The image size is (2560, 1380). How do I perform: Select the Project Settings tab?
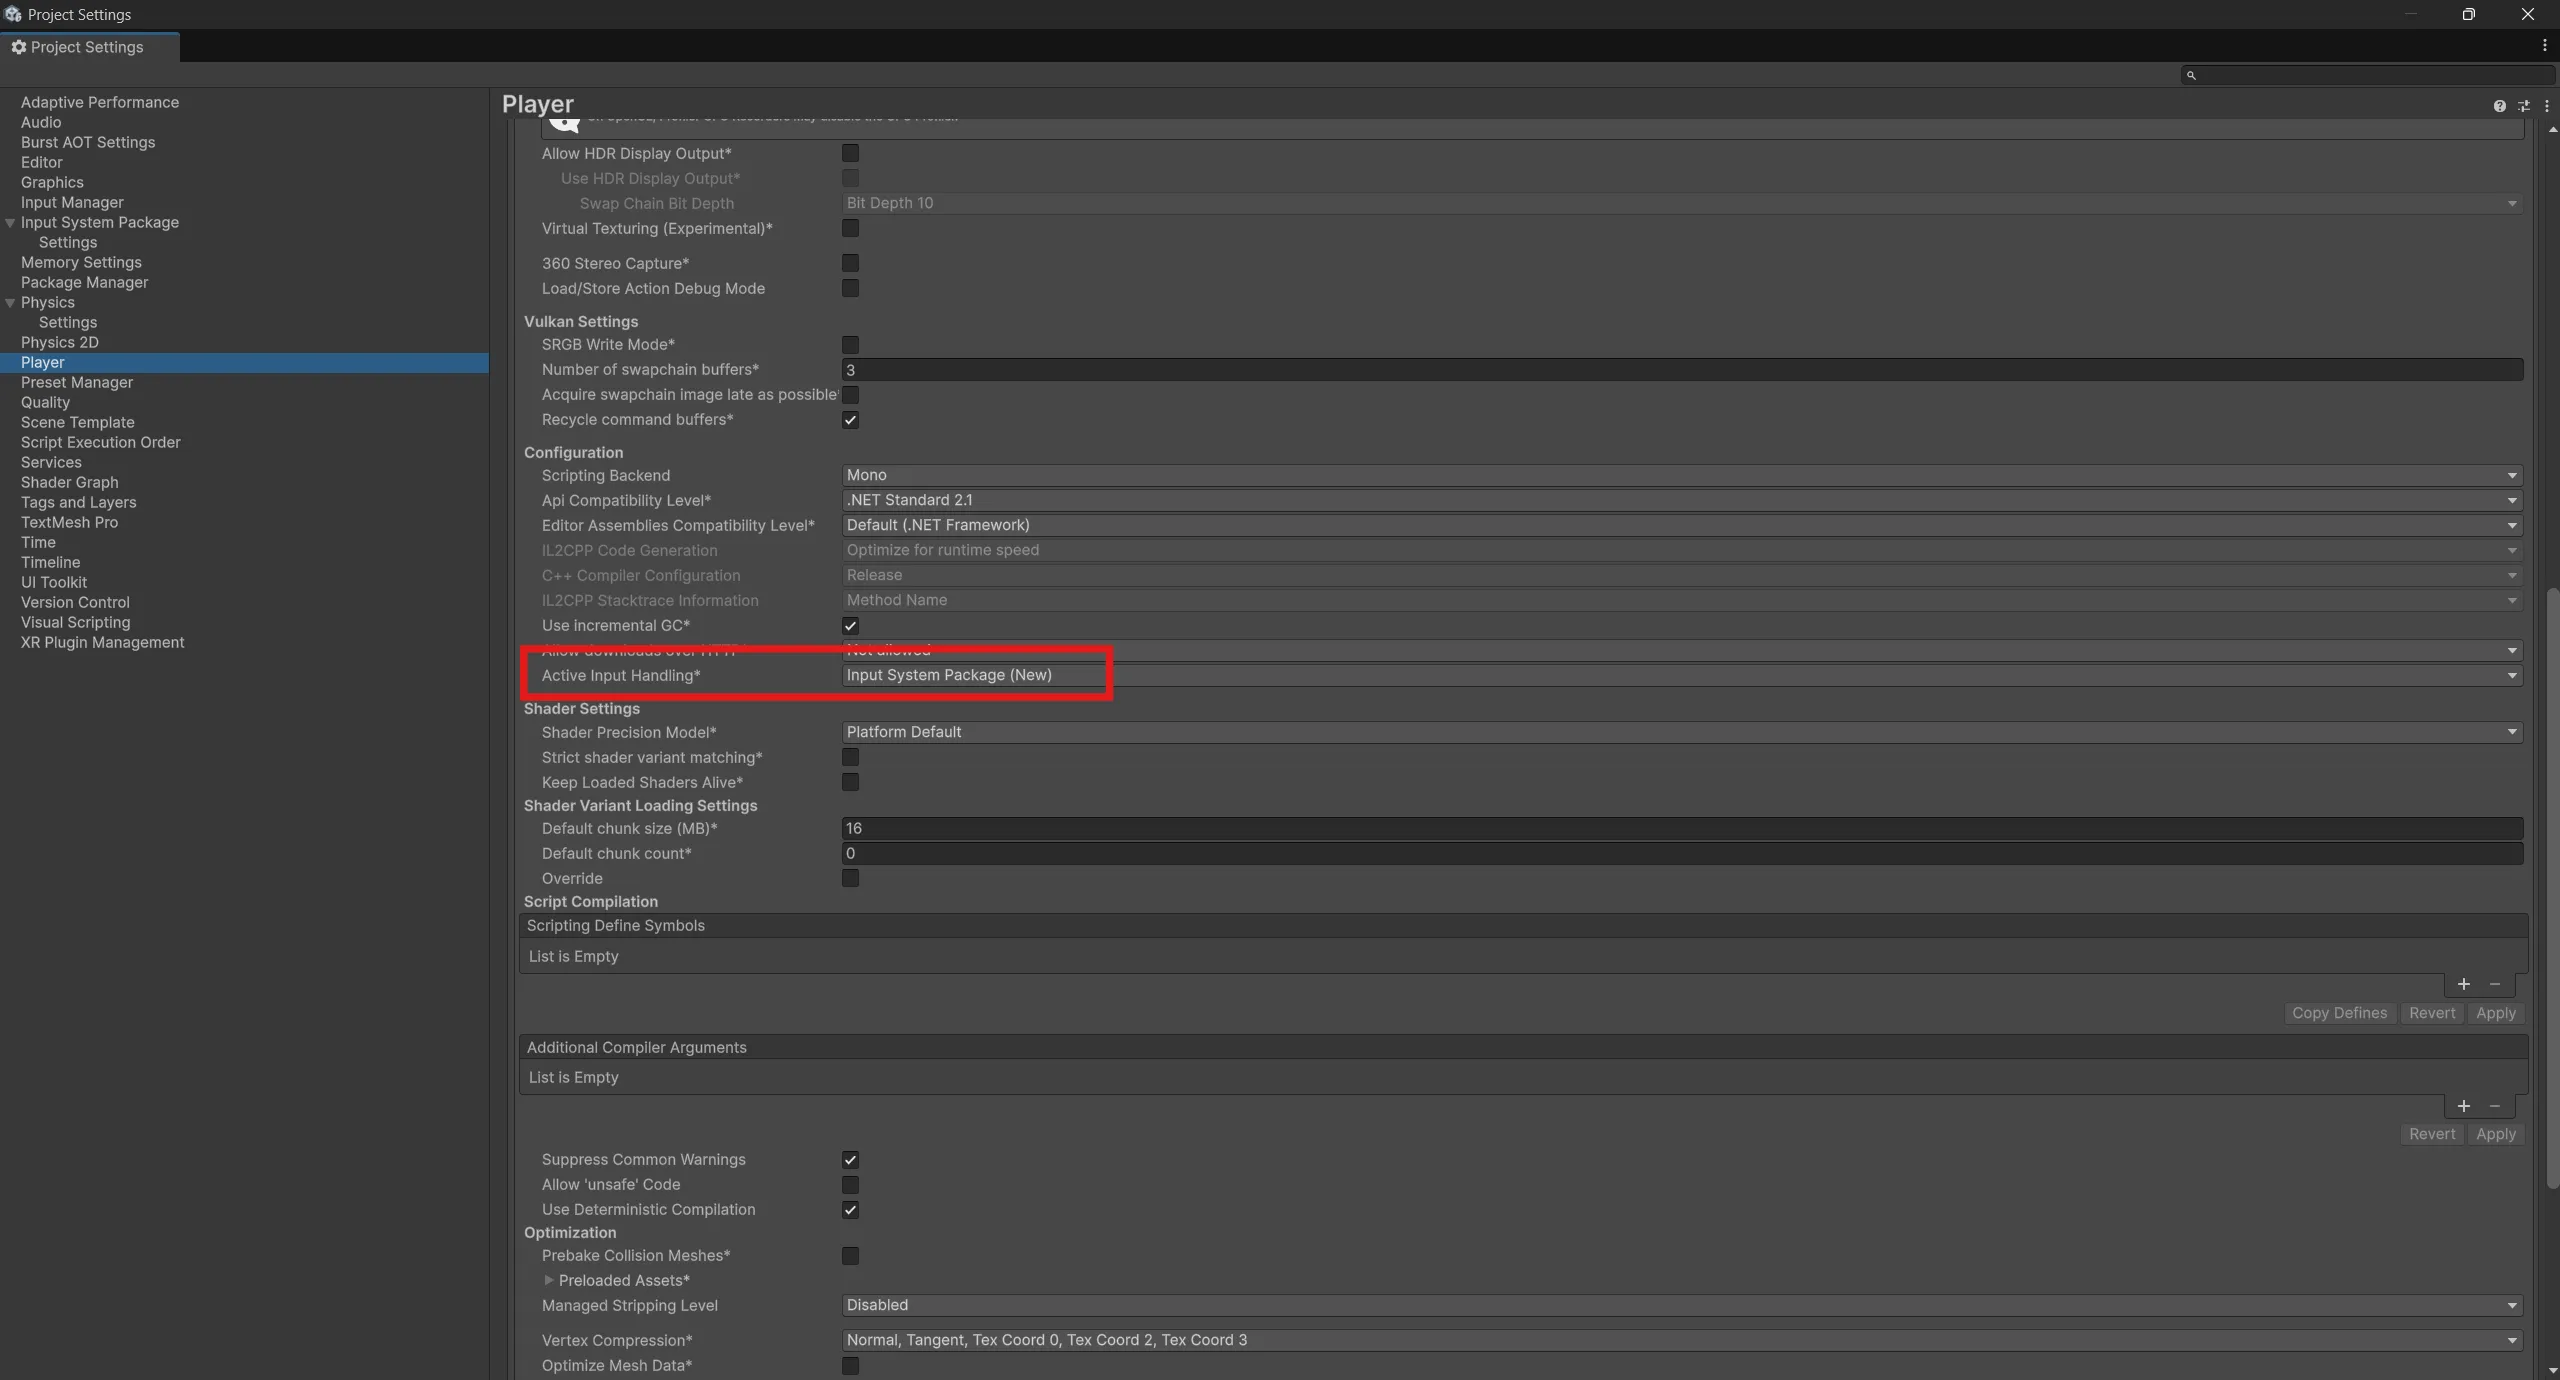click(x=90, y=47)
